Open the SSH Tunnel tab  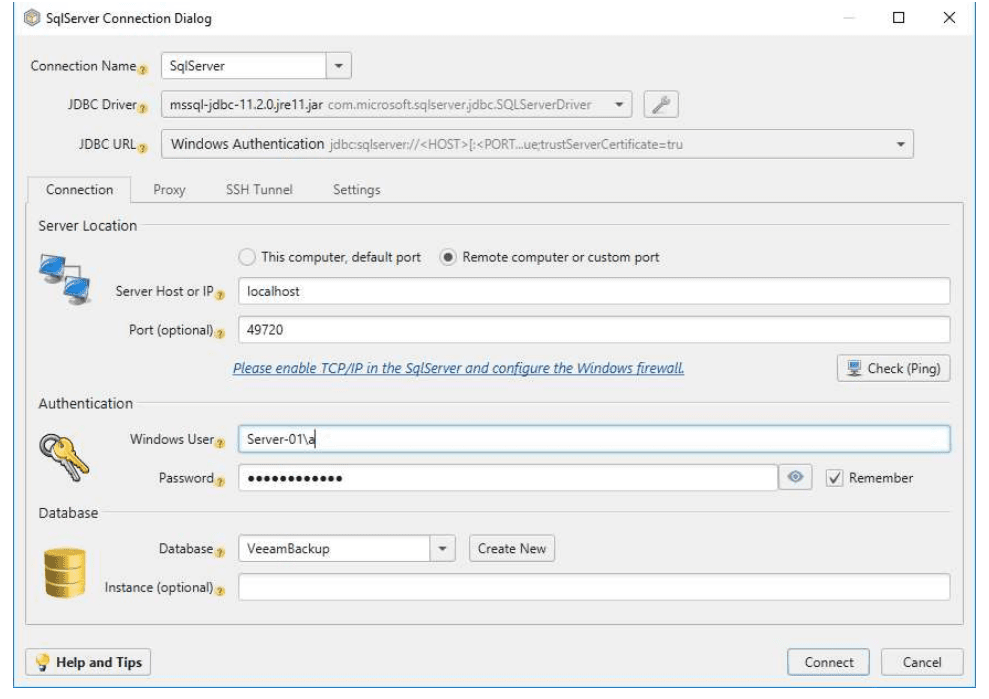coord(259,189)
